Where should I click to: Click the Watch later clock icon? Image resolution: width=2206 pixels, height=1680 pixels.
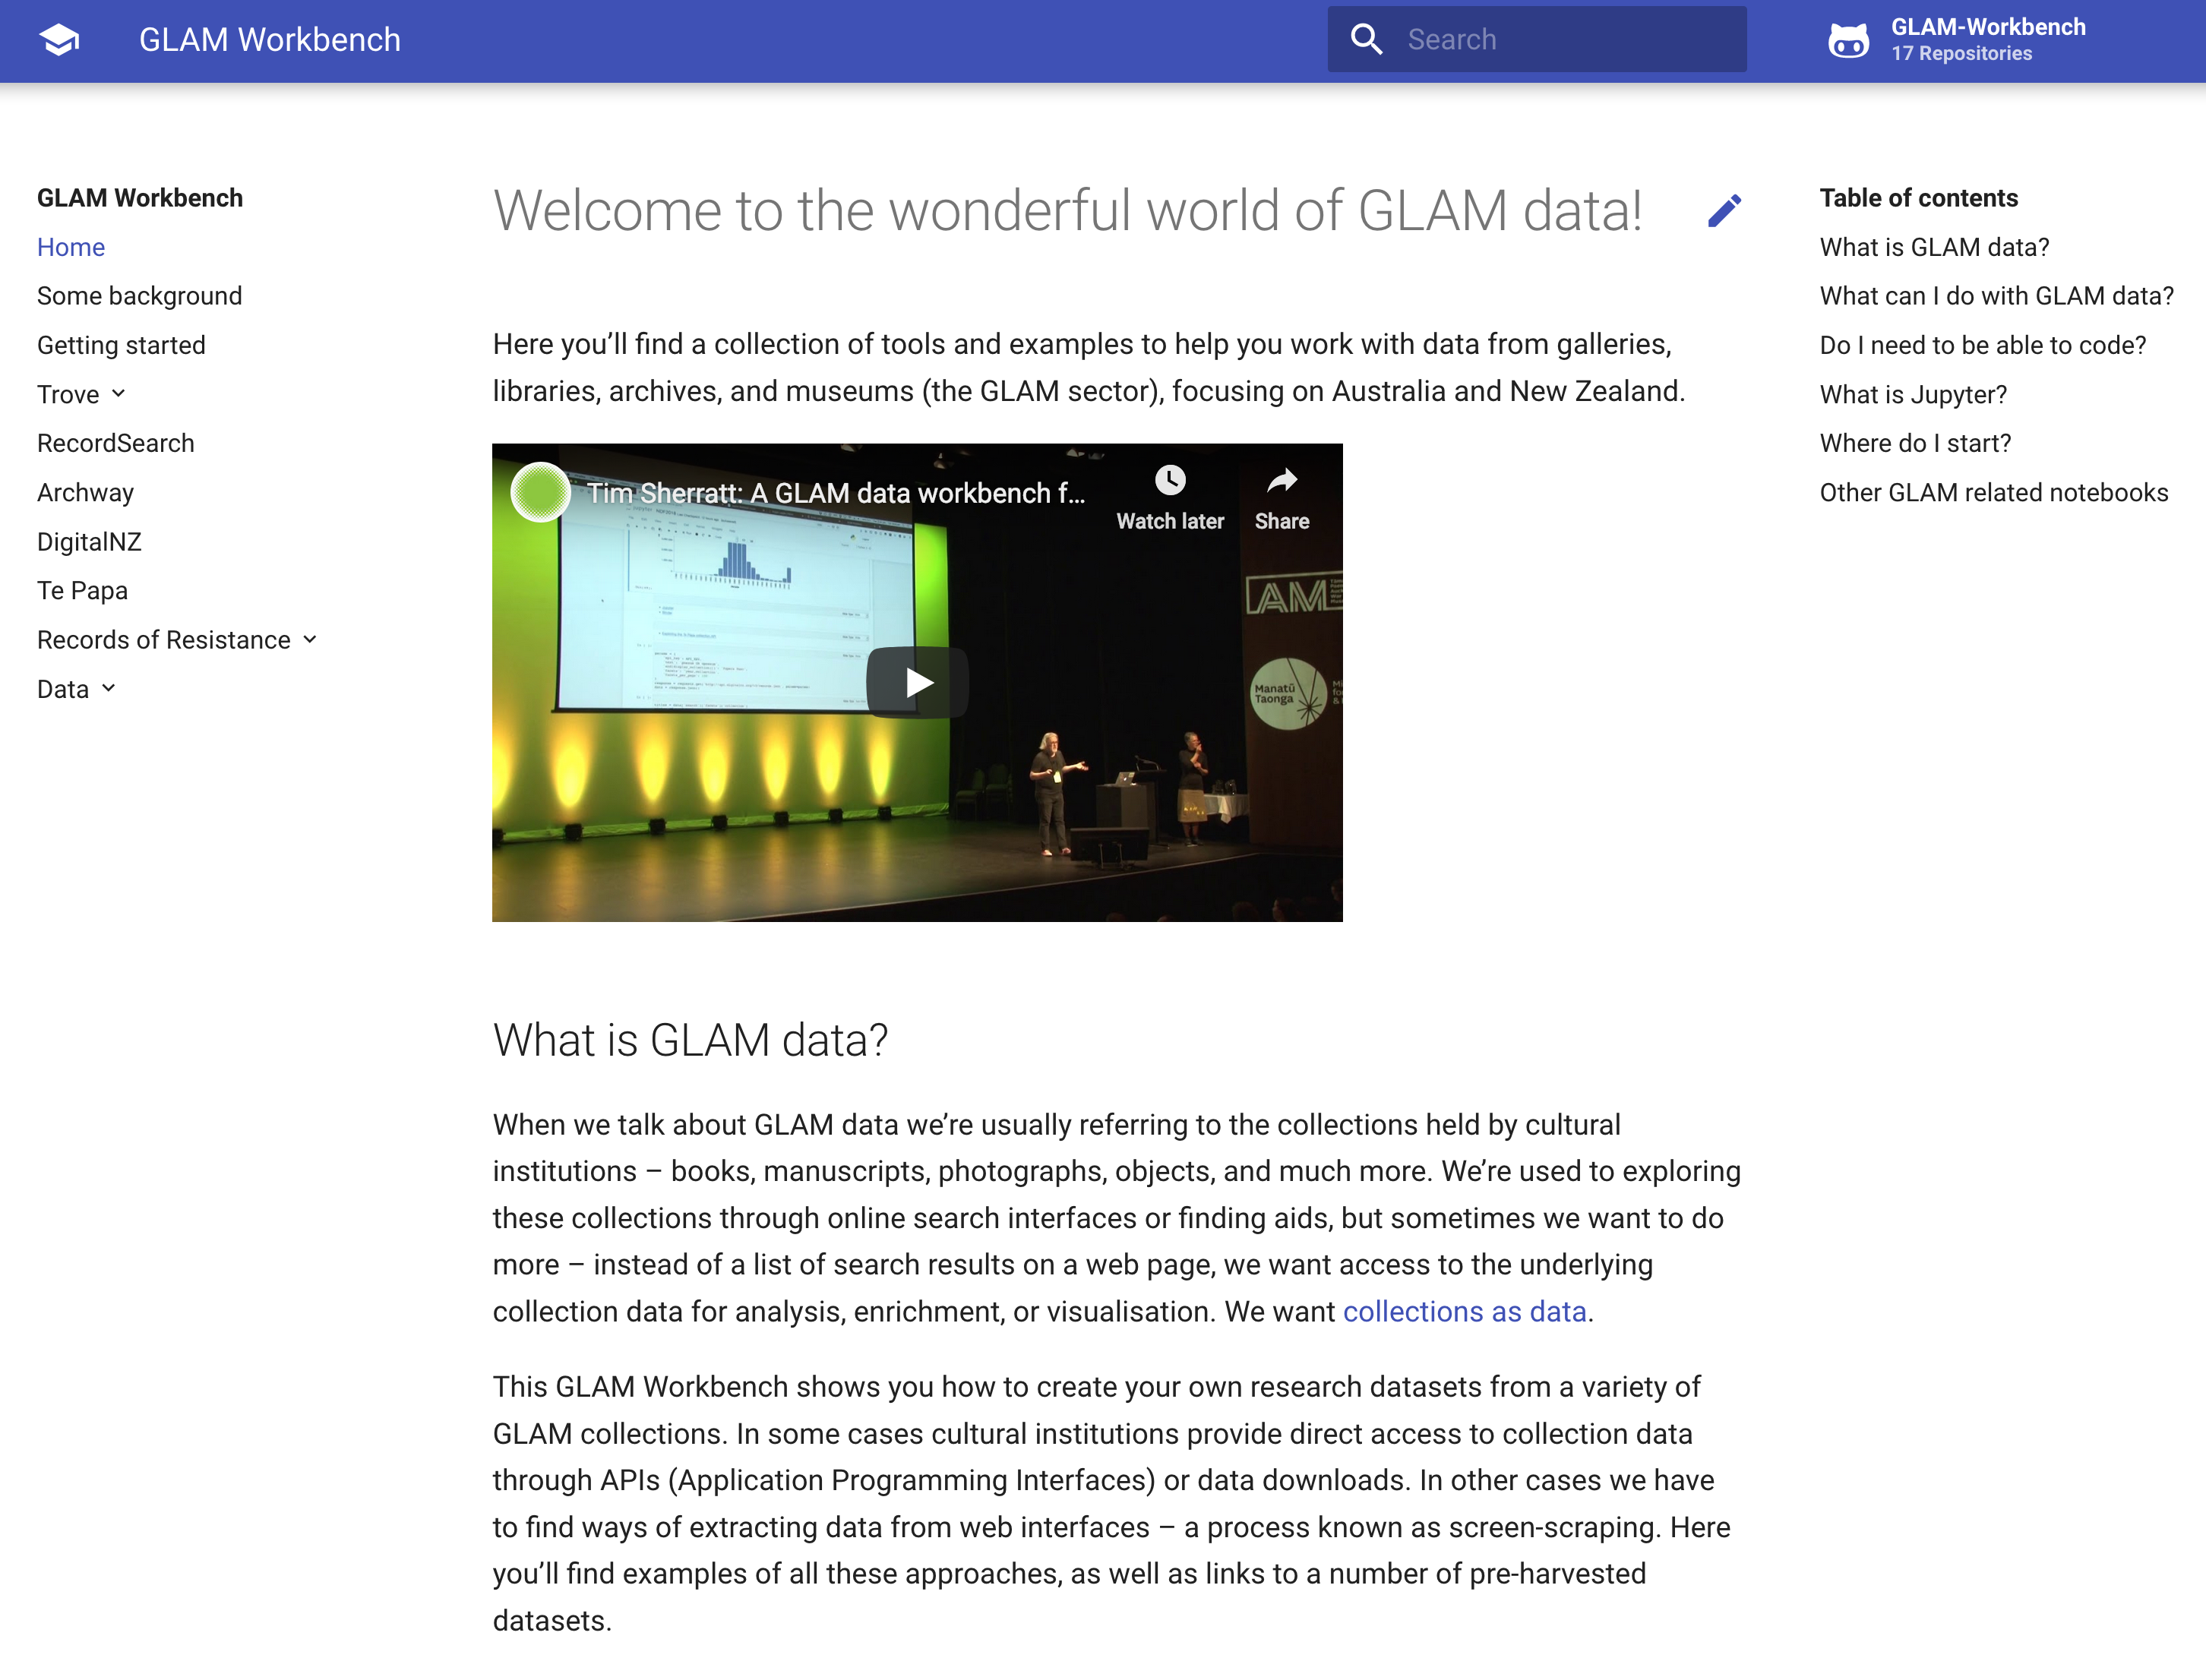(x=1170, y=481)
